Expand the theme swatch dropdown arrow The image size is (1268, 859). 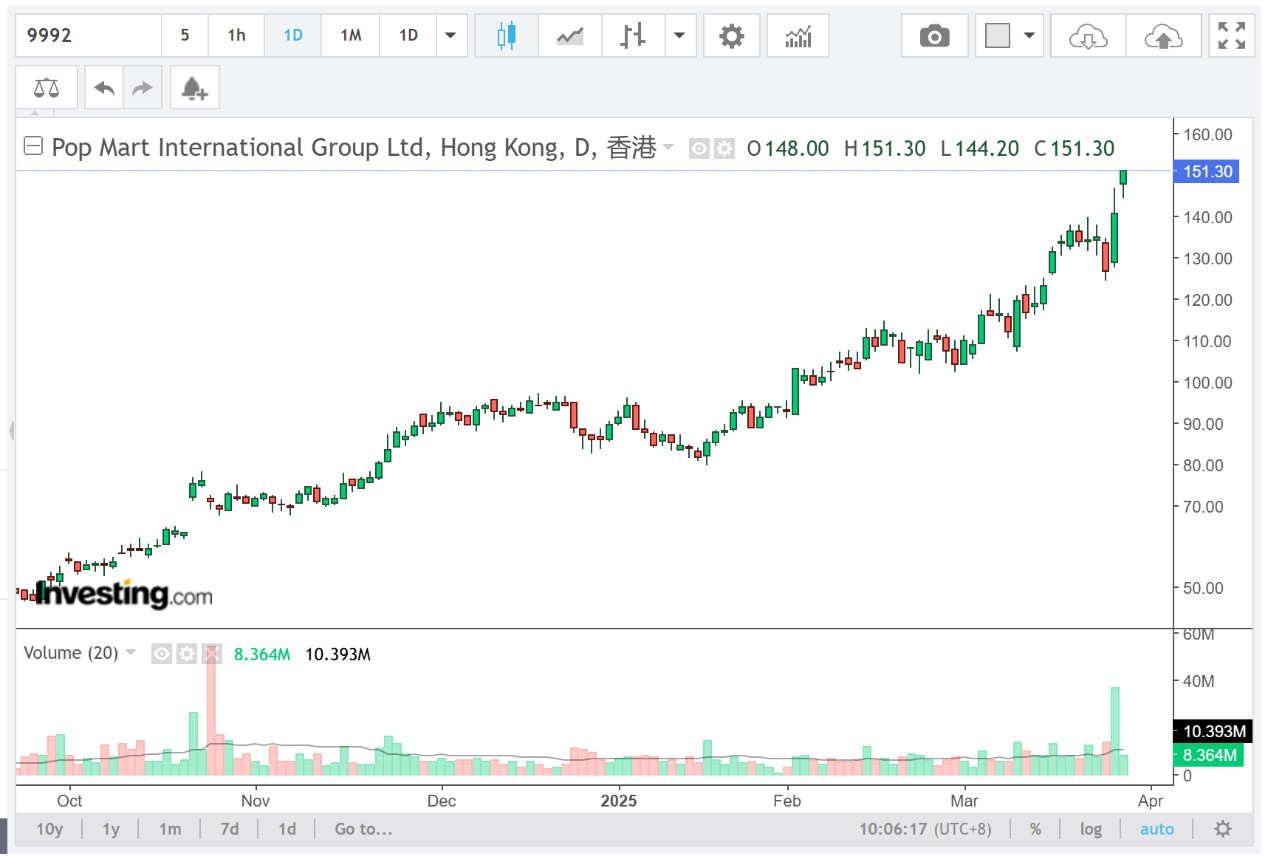[1029, 36]
